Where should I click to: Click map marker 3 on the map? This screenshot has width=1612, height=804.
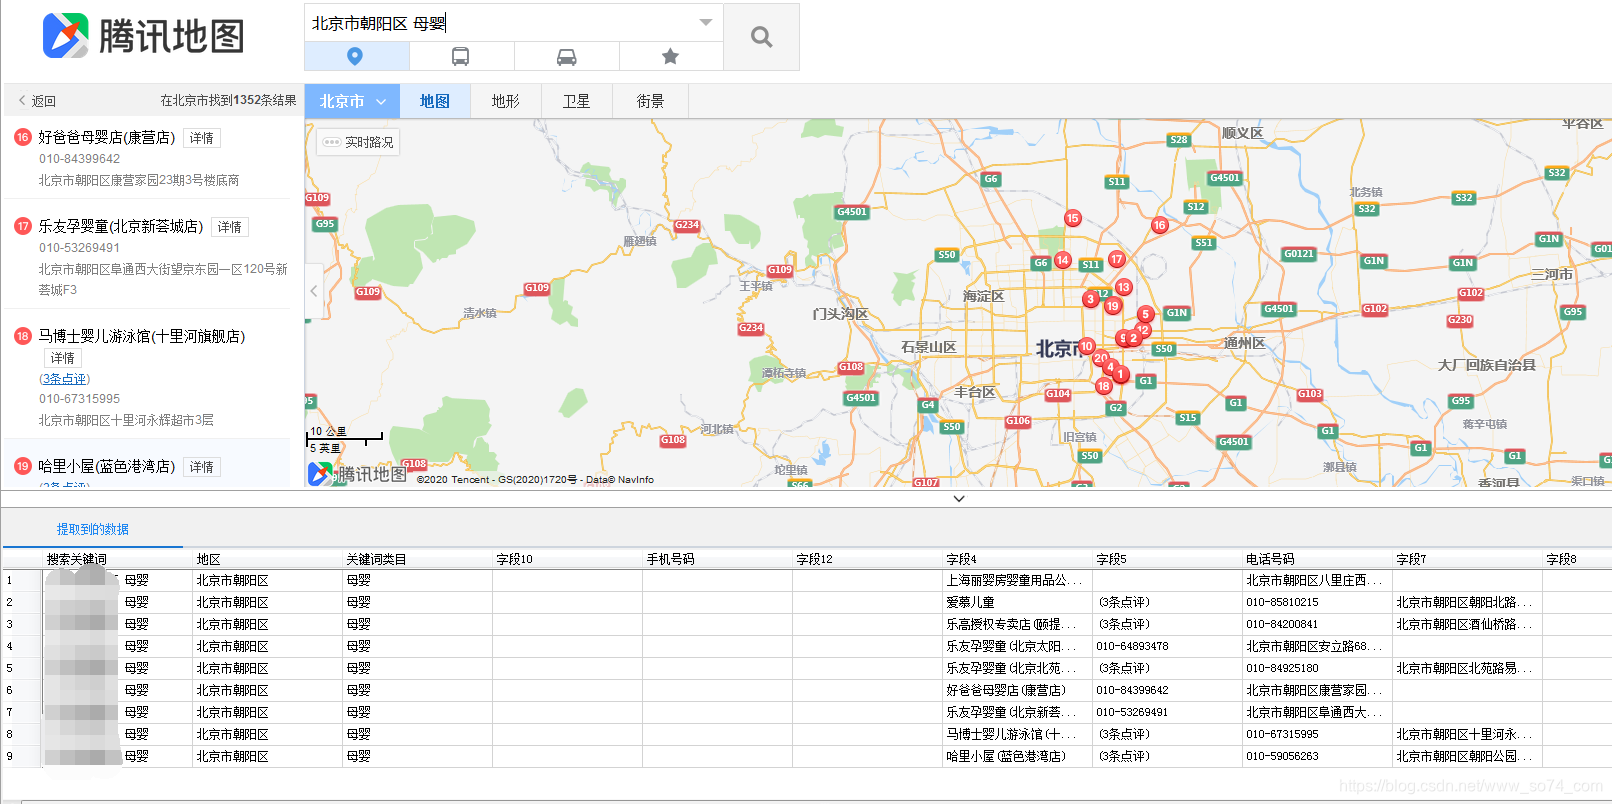[1091, 299]
